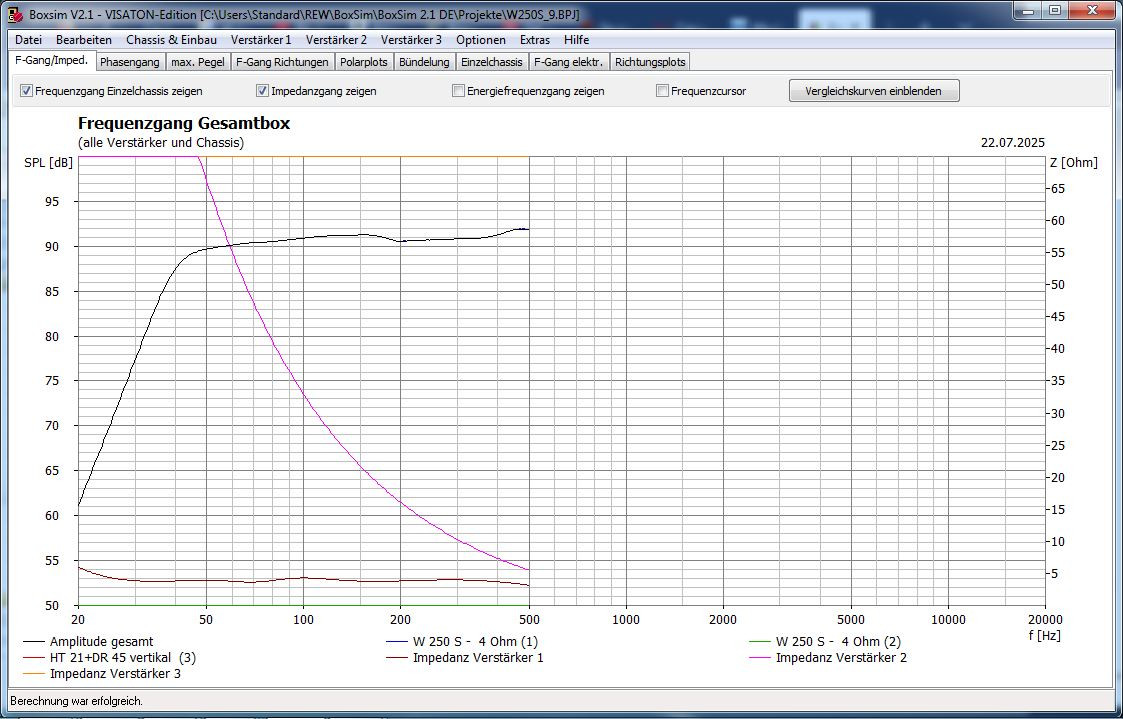Click the W 250 S - 4 Ohm (1) legend entry
This screenshot has width=1123, height=719.
[x=462, y=642]
